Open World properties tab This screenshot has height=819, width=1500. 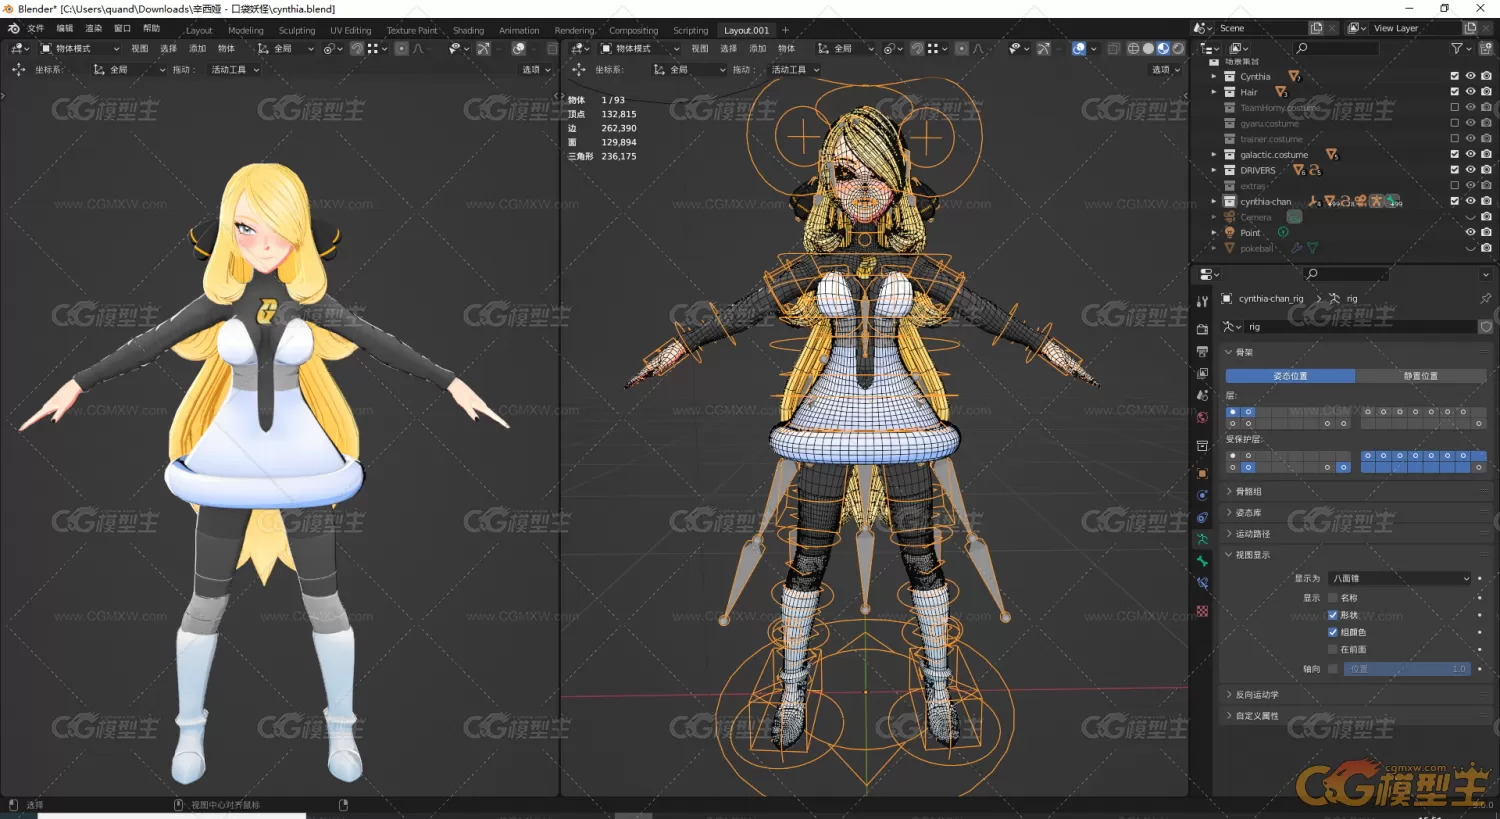click(x=1202, y=417)
